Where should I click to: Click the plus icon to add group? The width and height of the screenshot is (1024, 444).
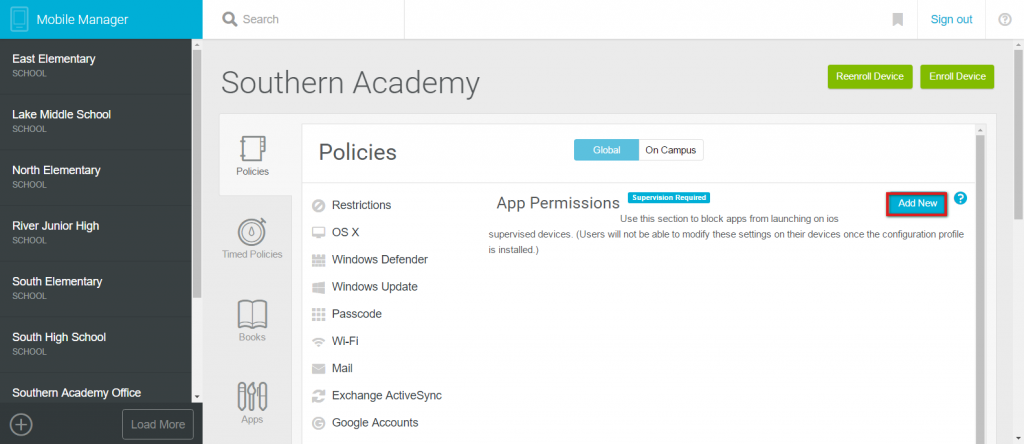pos(22,424)
